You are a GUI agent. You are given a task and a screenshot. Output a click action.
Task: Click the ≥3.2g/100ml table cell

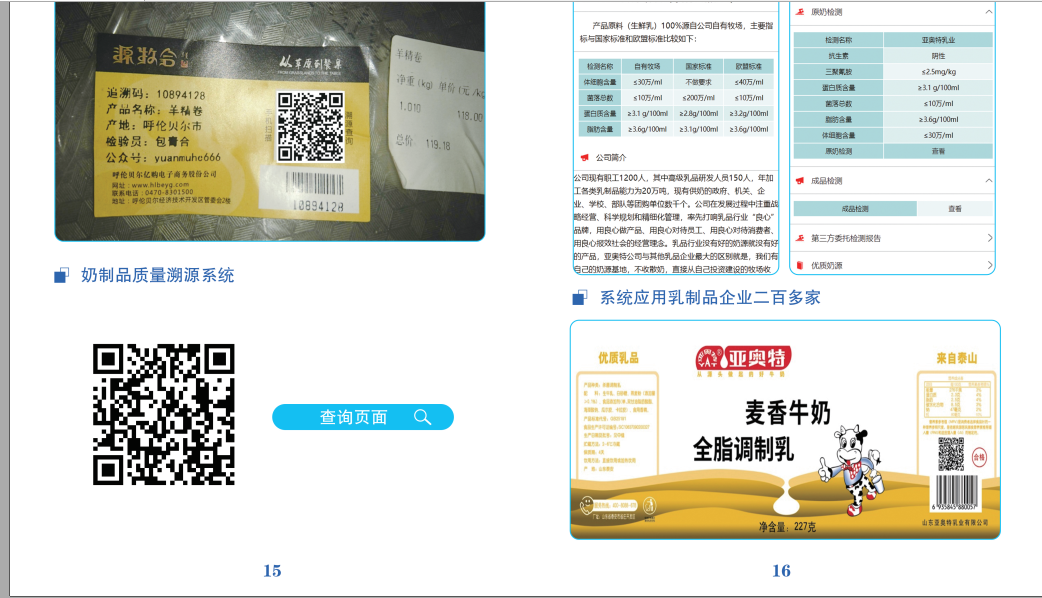[x=749, y=114]
